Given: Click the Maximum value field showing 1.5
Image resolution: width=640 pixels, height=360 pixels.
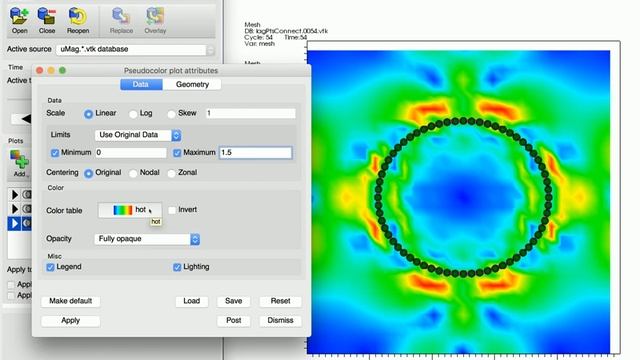Looking at the screenshot, I should point(256,153).
